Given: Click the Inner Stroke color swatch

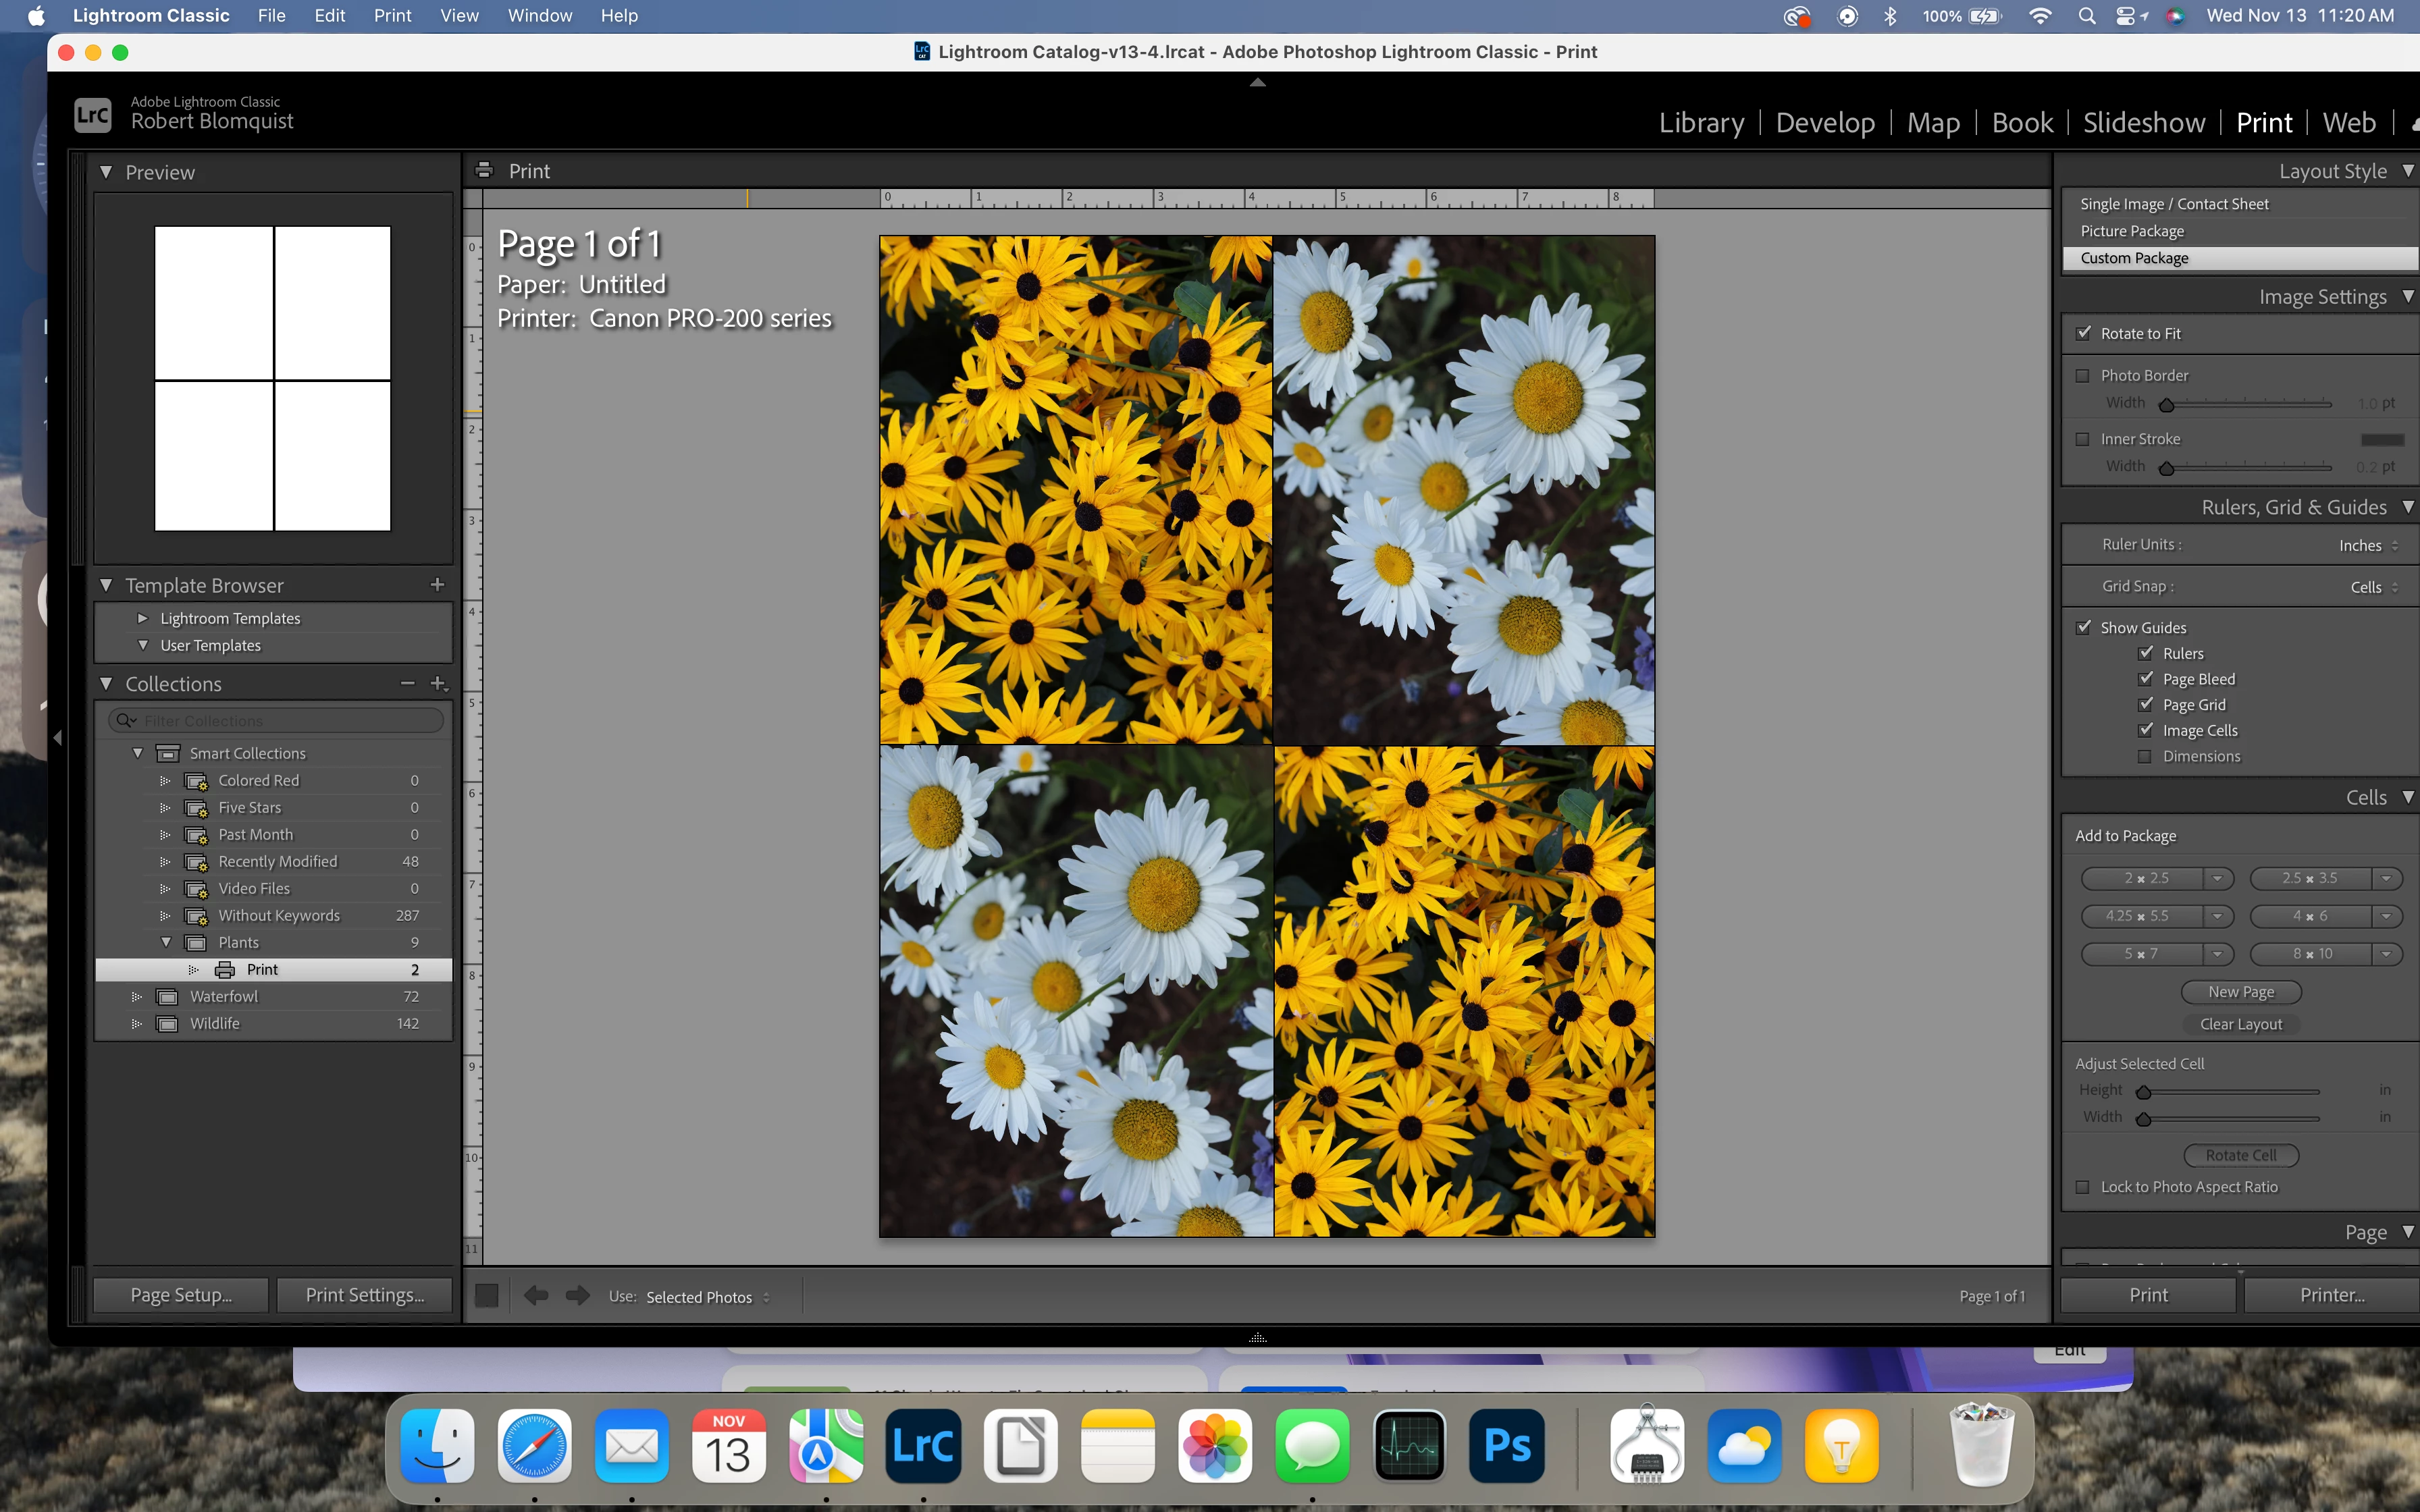Looking at the screenshot, I should [2382, 440].
